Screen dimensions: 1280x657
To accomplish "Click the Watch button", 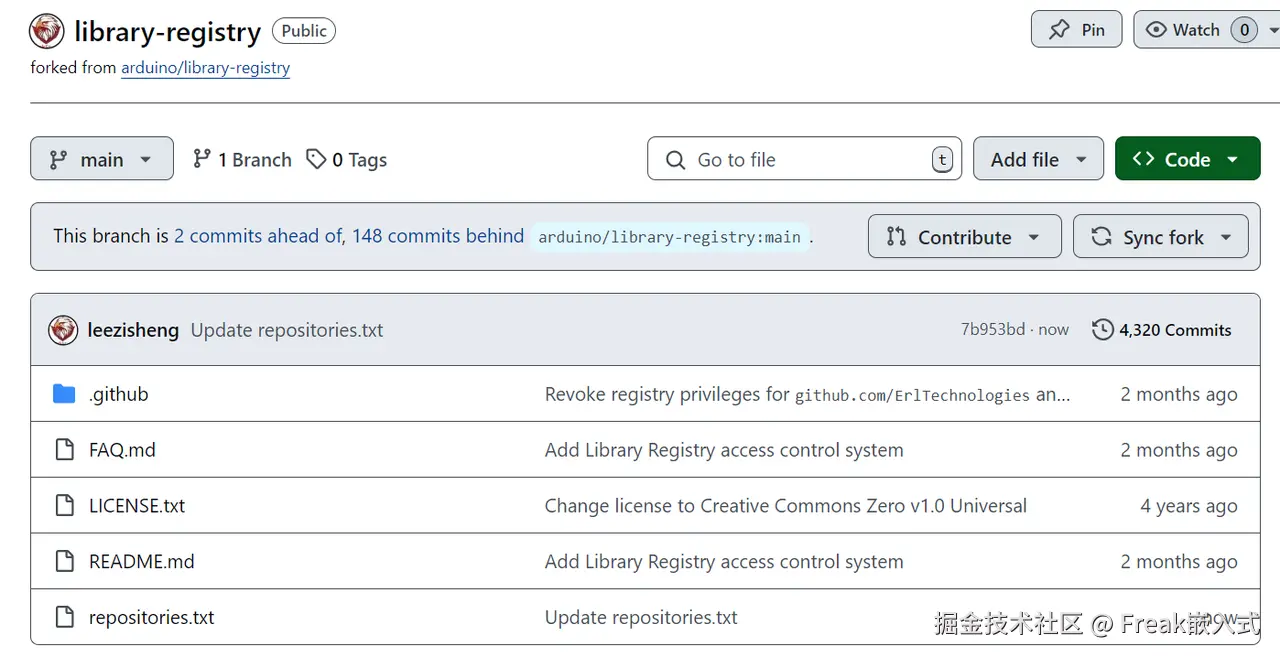I will tap(1184, 30).
